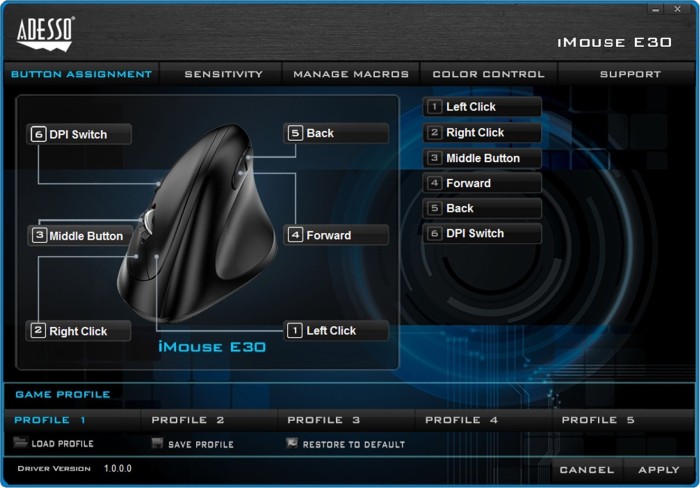Screen dimensions: 700x488
Task: Click the Load Profile folder icon
Action: coord(21,443)
